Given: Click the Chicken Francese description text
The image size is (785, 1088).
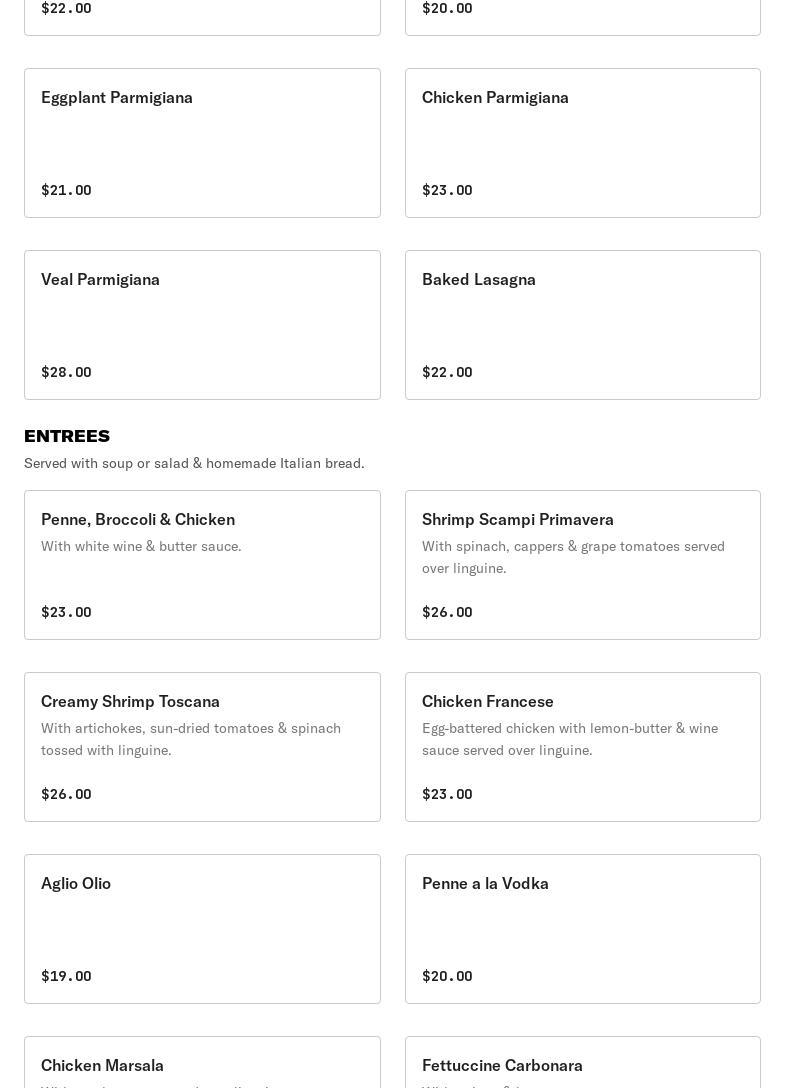Looking at the screenshot, I should click(570, 739).
